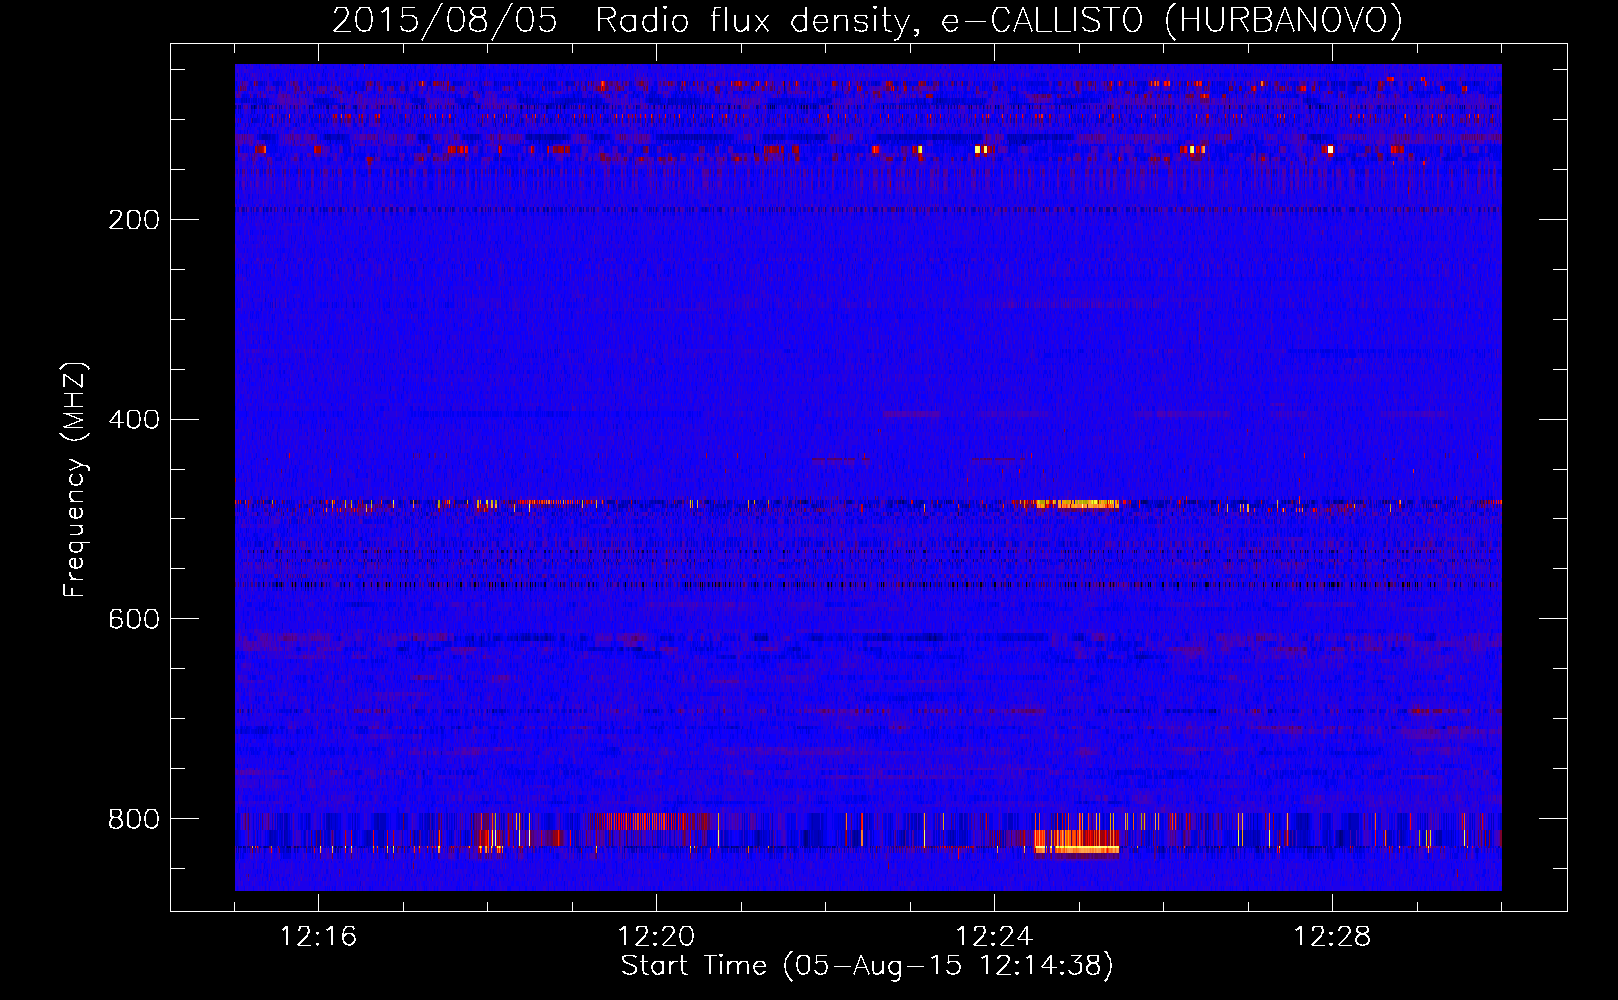
Task: Click the bright yellow burst near 830 MHz
Action: click(1078, 841)
